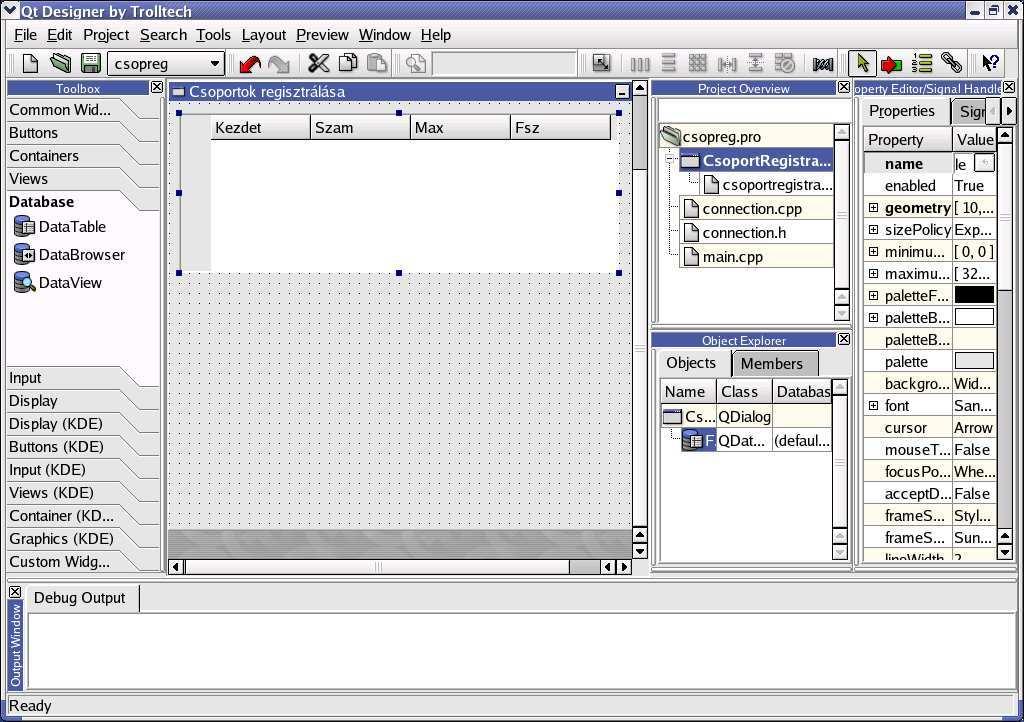Screen dimensions: 1024x722
Task: Close the Toolbox panel
Action: pos(157,87)
